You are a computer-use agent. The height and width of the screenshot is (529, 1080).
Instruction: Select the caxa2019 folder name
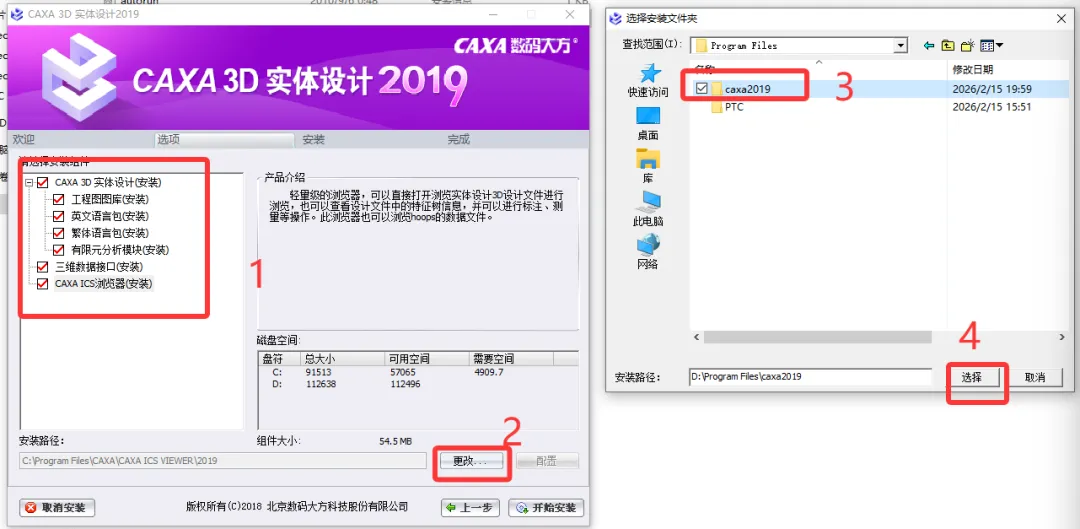coord(748,89)
